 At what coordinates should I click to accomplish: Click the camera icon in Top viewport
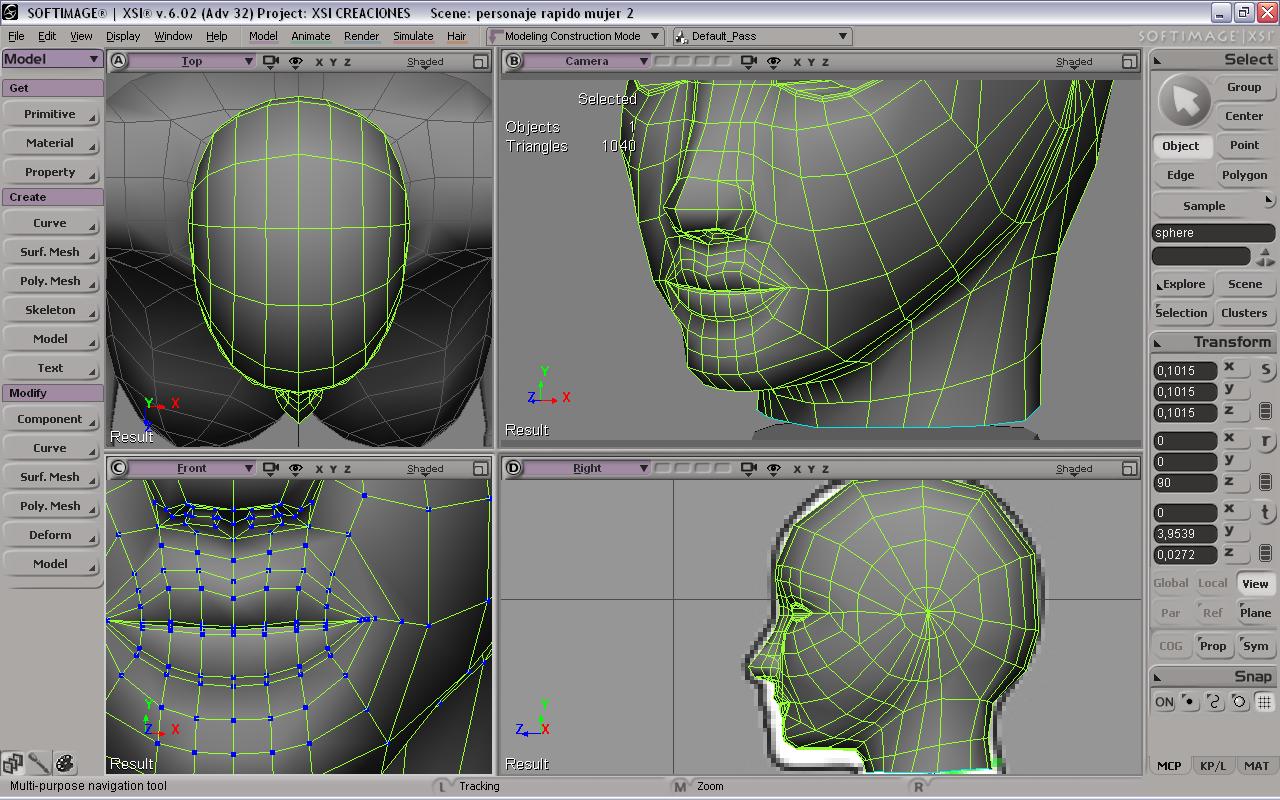click(270, 61)
